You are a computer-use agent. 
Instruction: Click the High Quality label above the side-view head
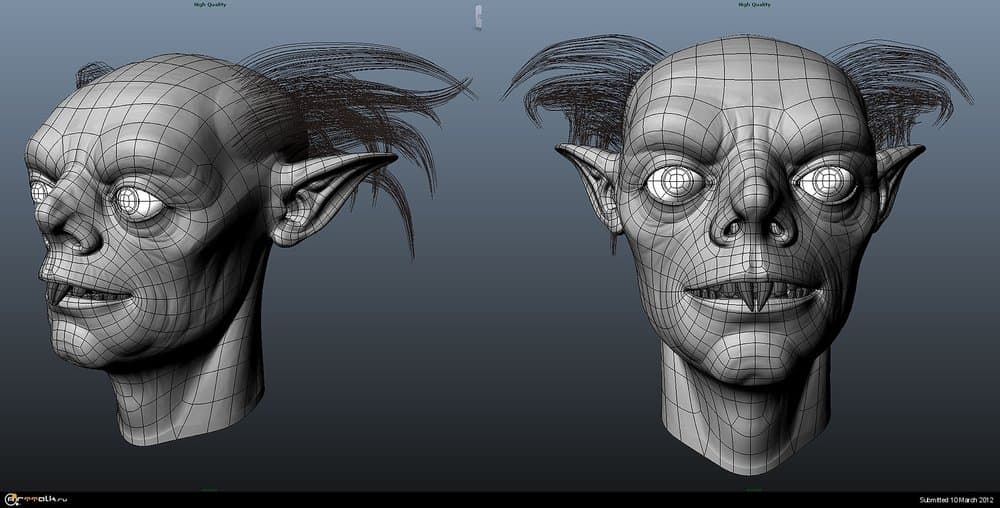[x=210, y=4]
